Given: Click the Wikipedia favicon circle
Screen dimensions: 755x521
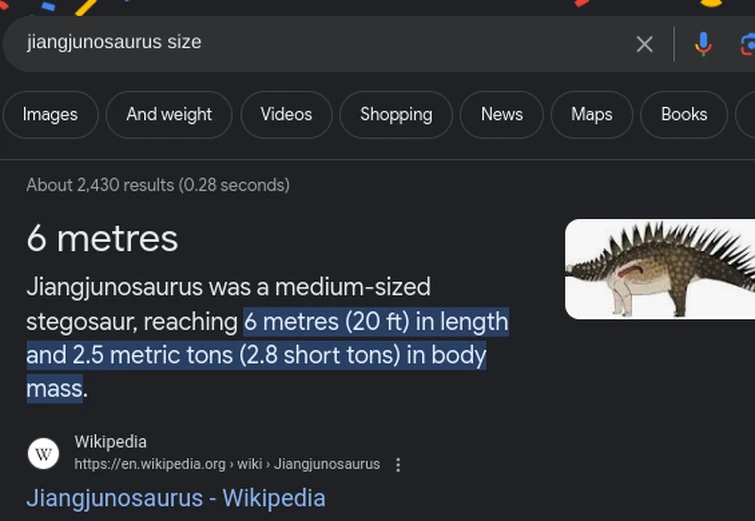Looking at the screenshot, I should pos(43,454).
